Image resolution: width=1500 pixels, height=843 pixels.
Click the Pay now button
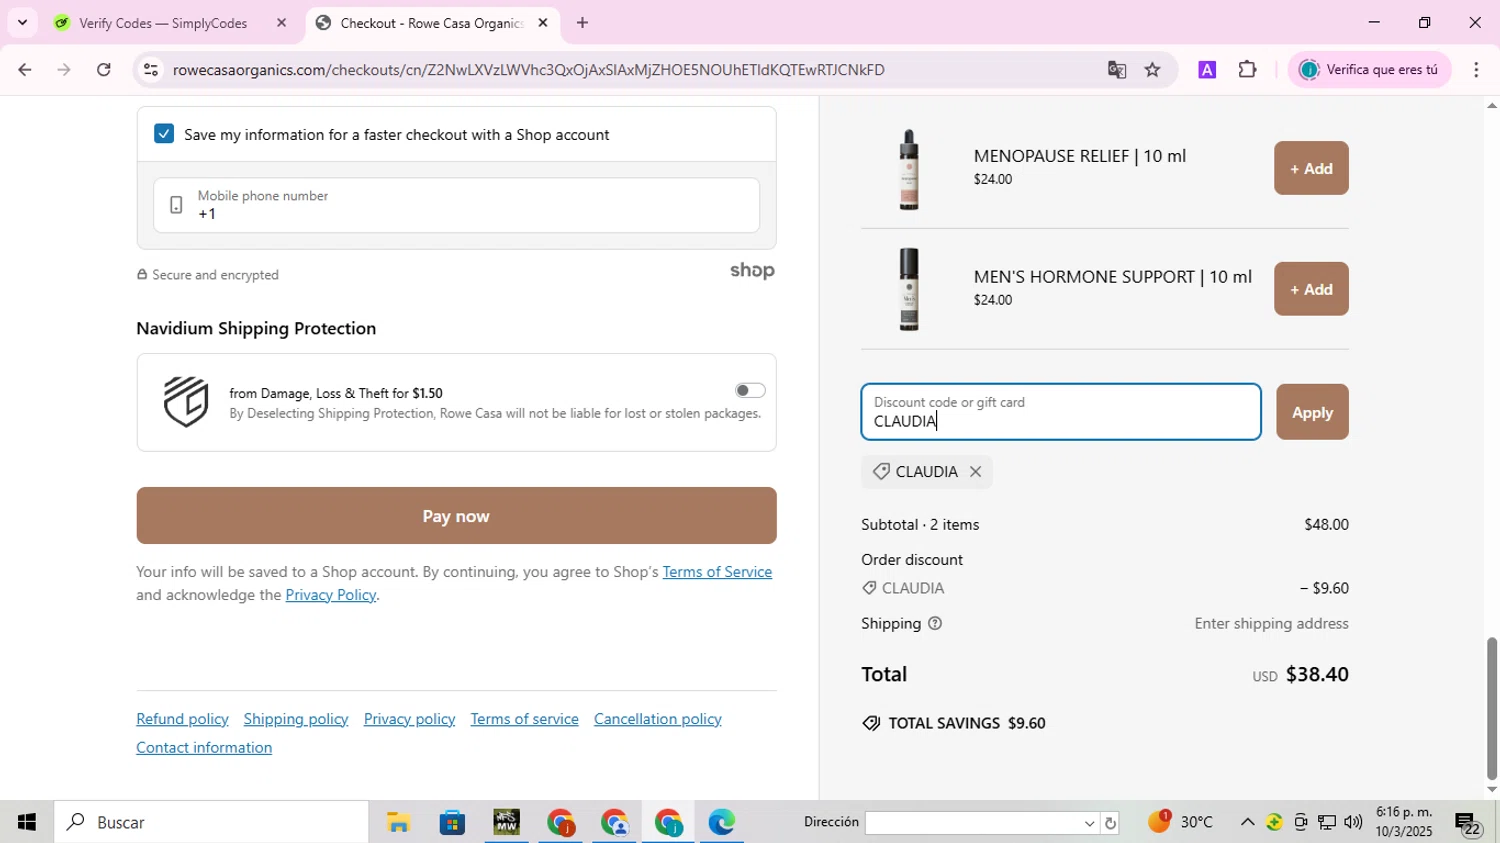click(x=456, y=516)
